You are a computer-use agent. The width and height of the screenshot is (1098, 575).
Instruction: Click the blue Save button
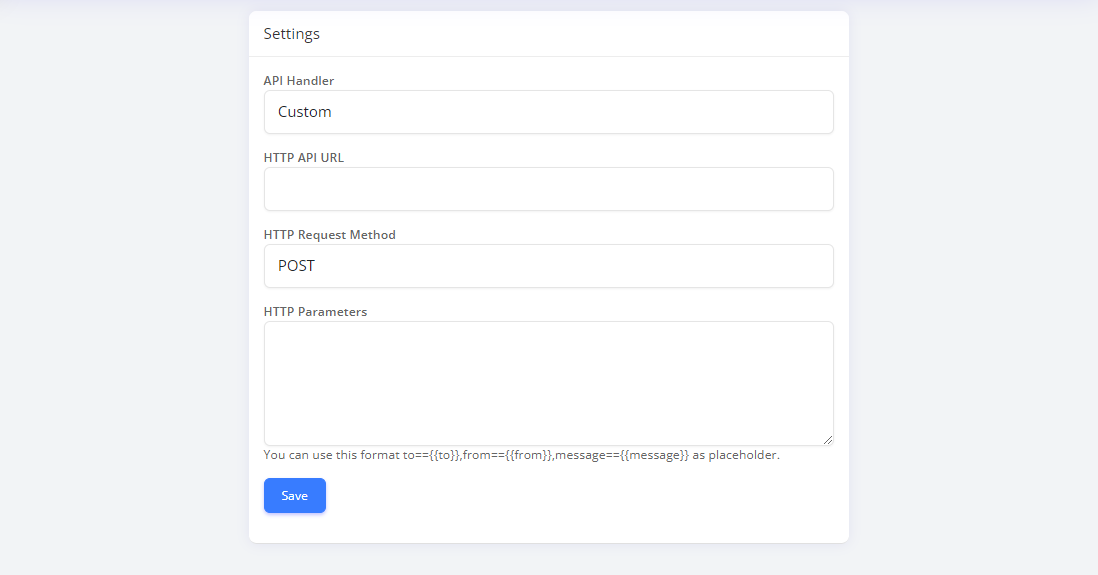tap(295, 496)
